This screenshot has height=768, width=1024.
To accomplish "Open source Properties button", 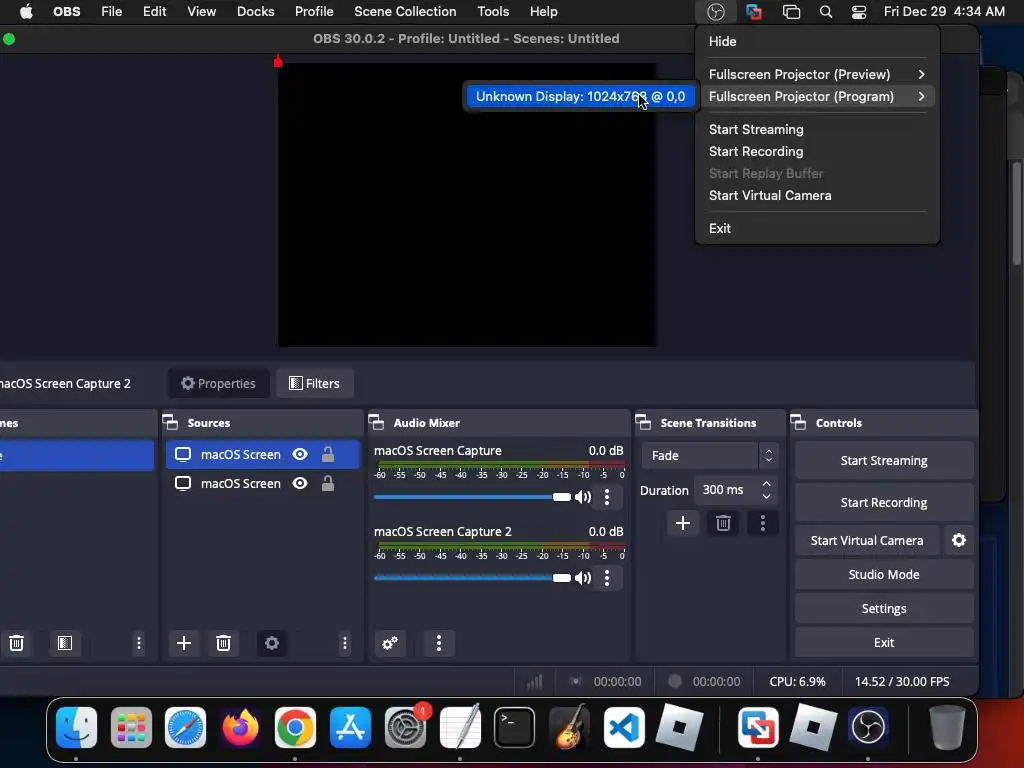I will pyautogui.click(x=219, y=383).
